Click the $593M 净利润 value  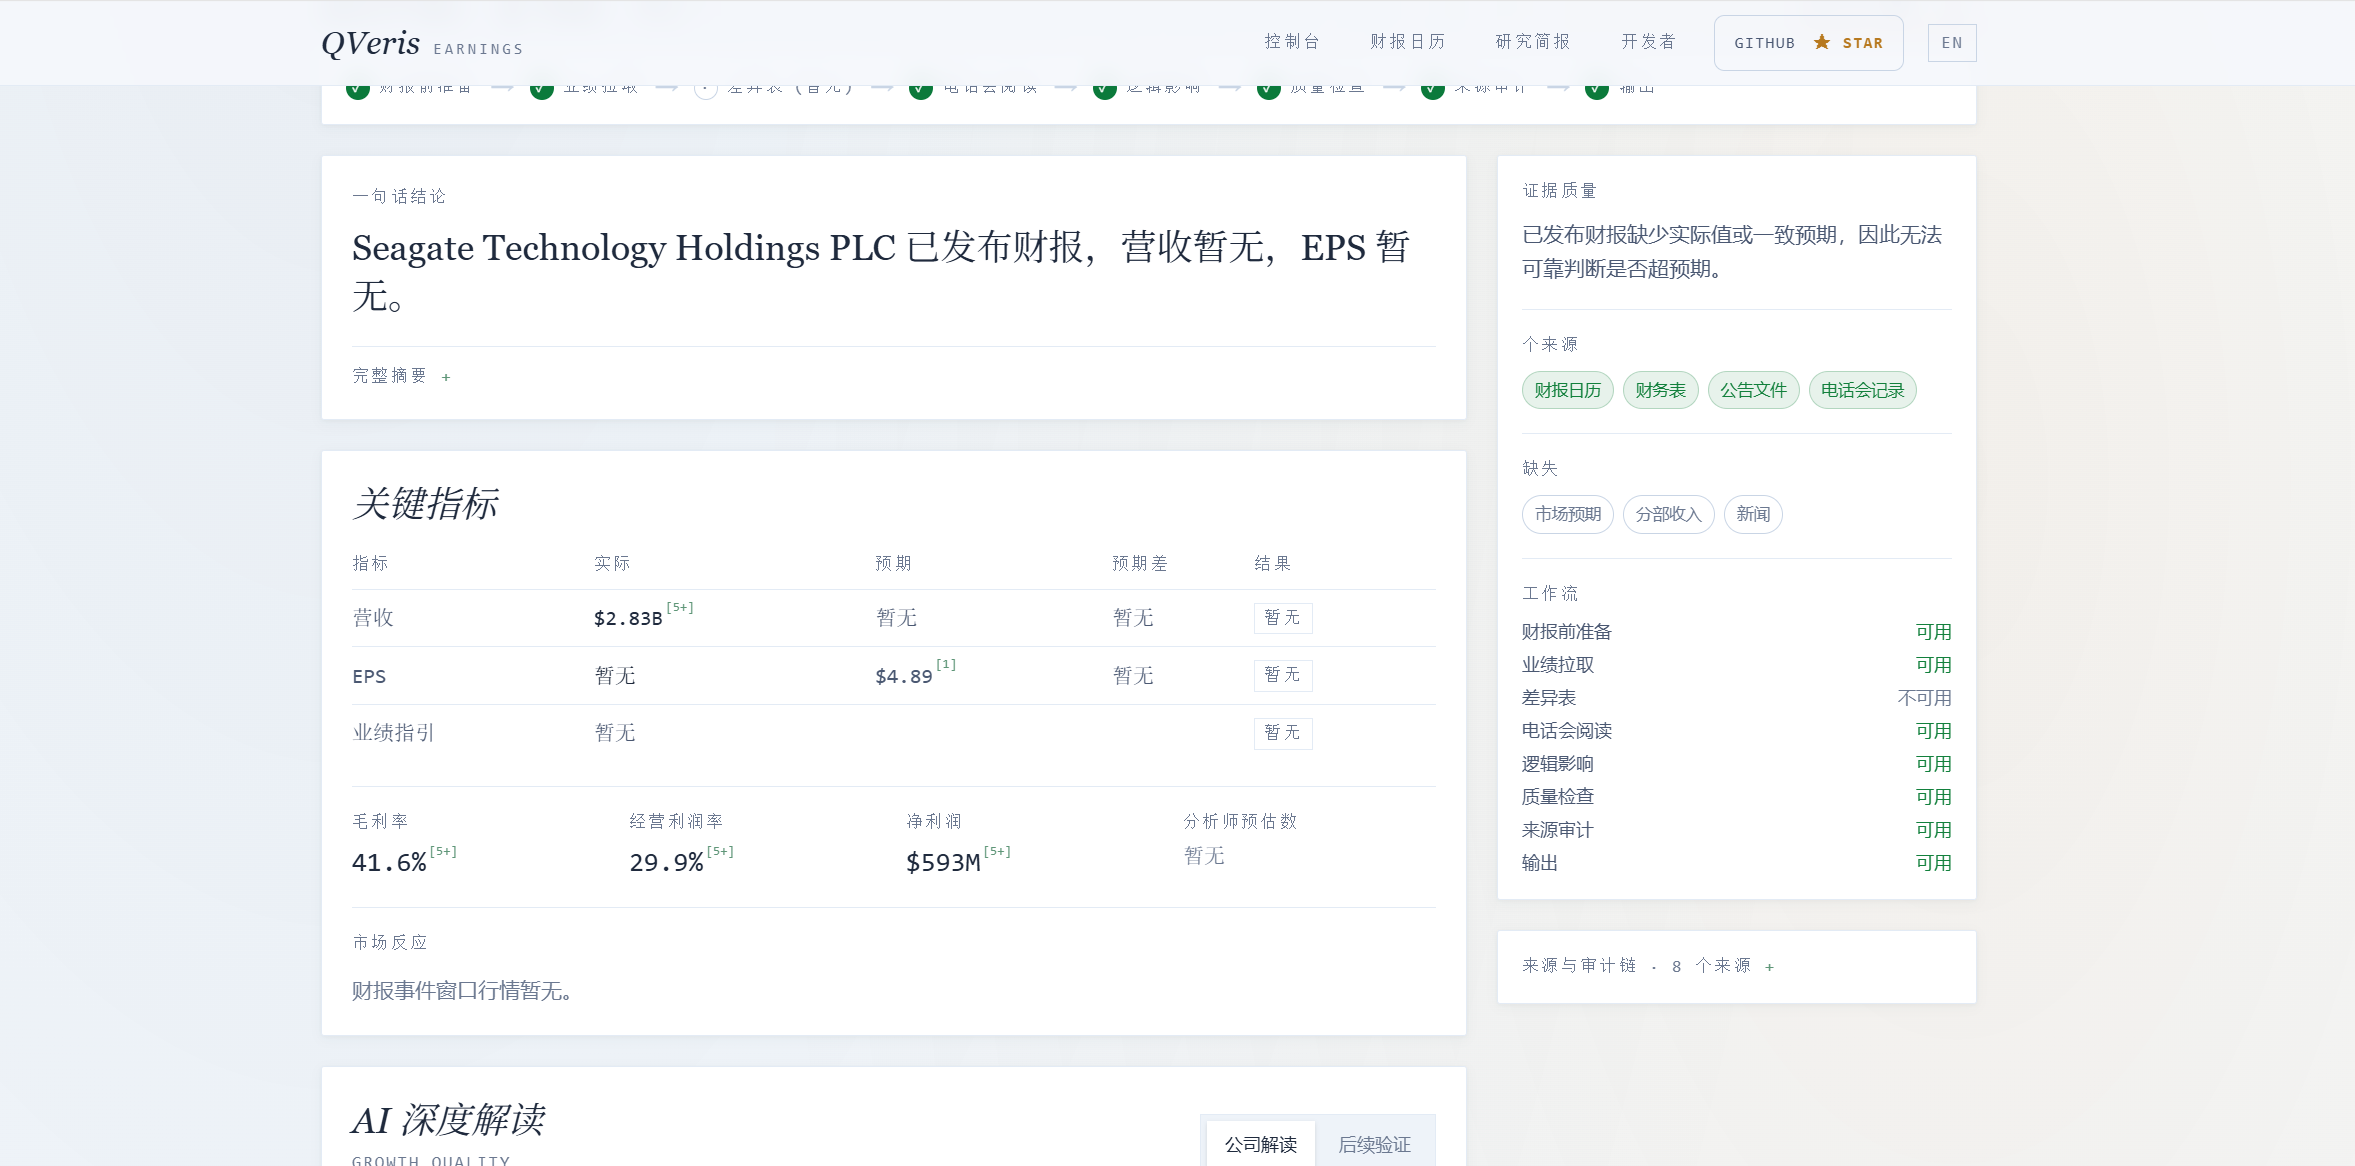tap(943, 863)
